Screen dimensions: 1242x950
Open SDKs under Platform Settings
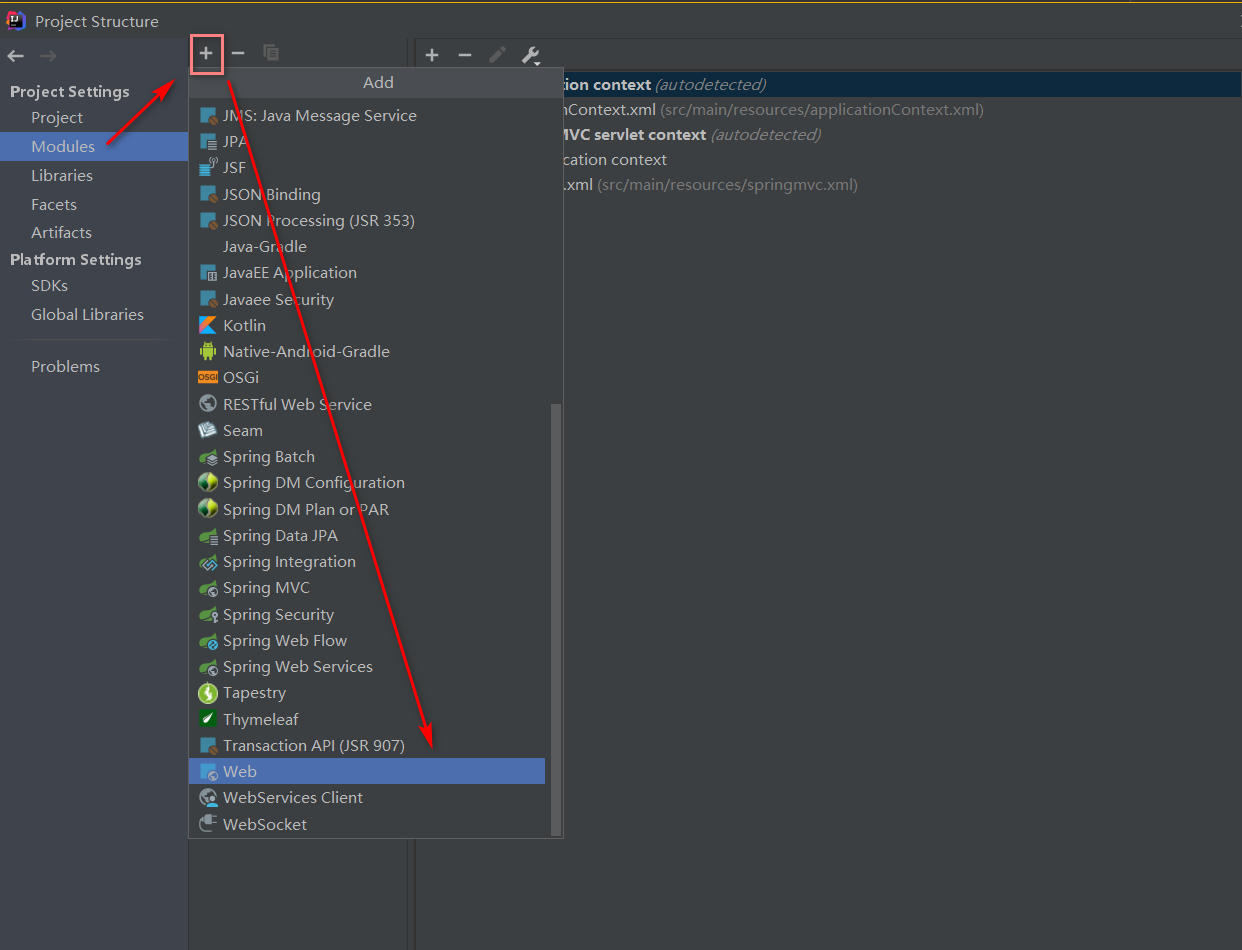49,285
